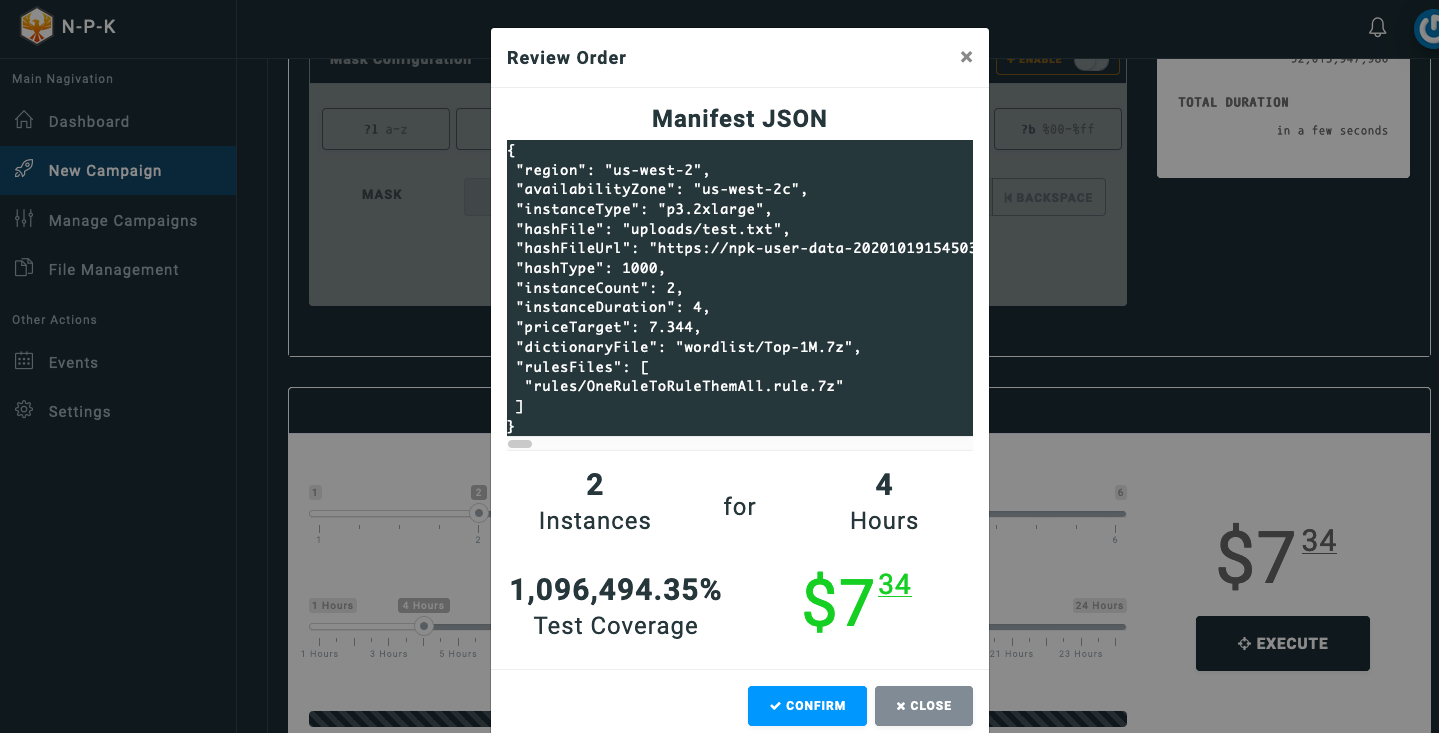Go to File Management page
Viewport: 1439px width, 733px height.
click(113, 270)
